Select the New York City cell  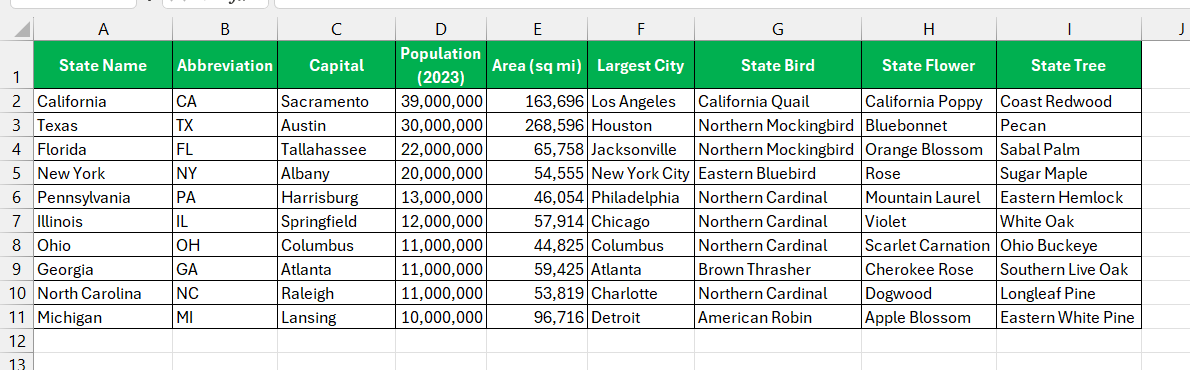click(x=641, y=173)
